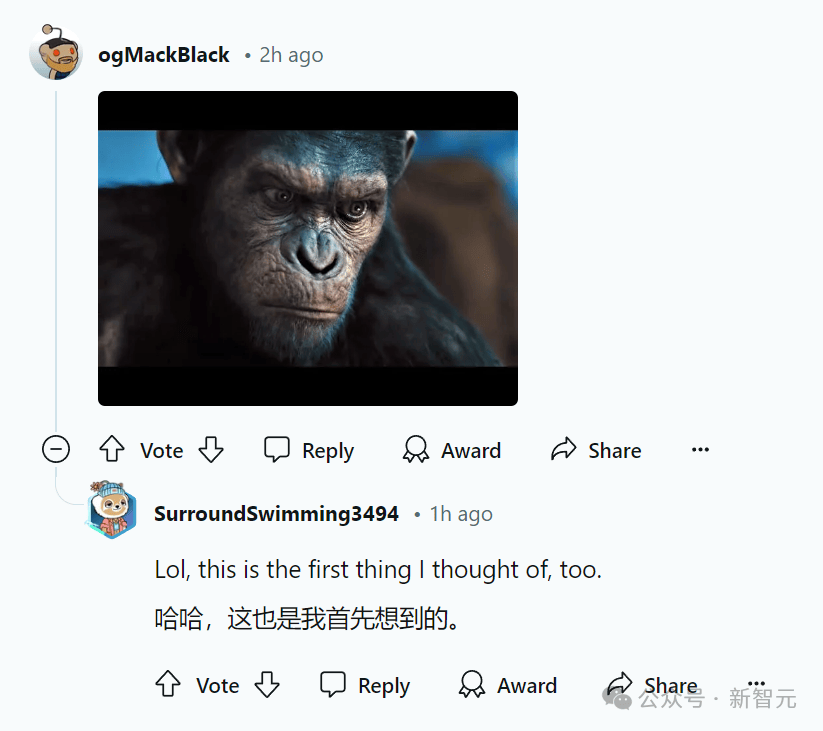Share SurroundSwimming3494's reply
The height and width of the screenshot is (731, 823).
[652, 685]
